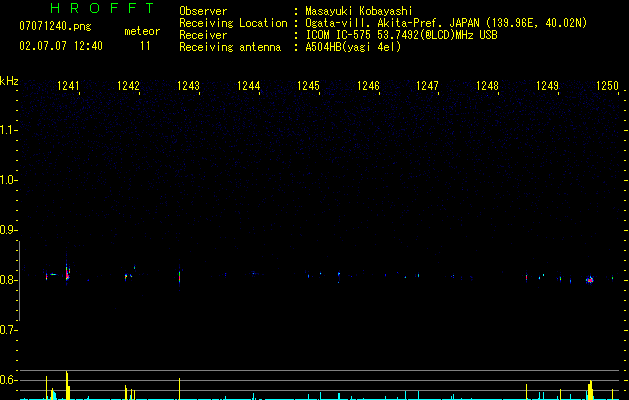Click the HROFFT title text

[x=102, y=8]
